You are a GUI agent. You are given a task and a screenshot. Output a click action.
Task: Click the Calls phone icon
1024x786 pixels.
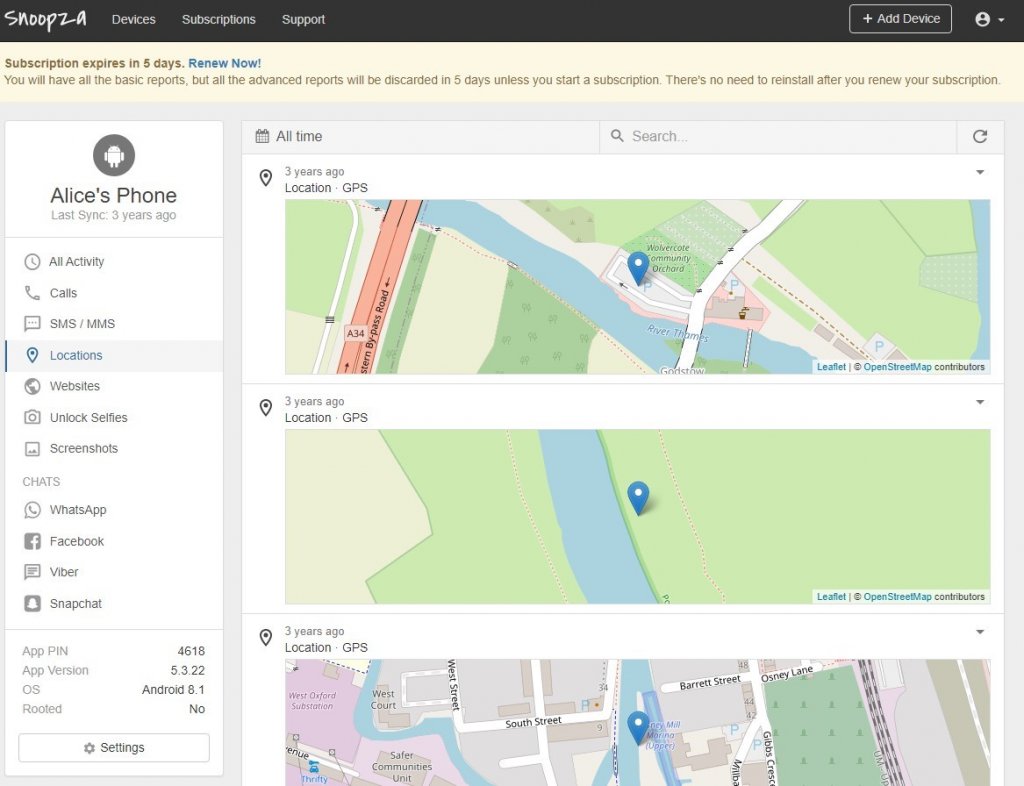pos(32,293)
